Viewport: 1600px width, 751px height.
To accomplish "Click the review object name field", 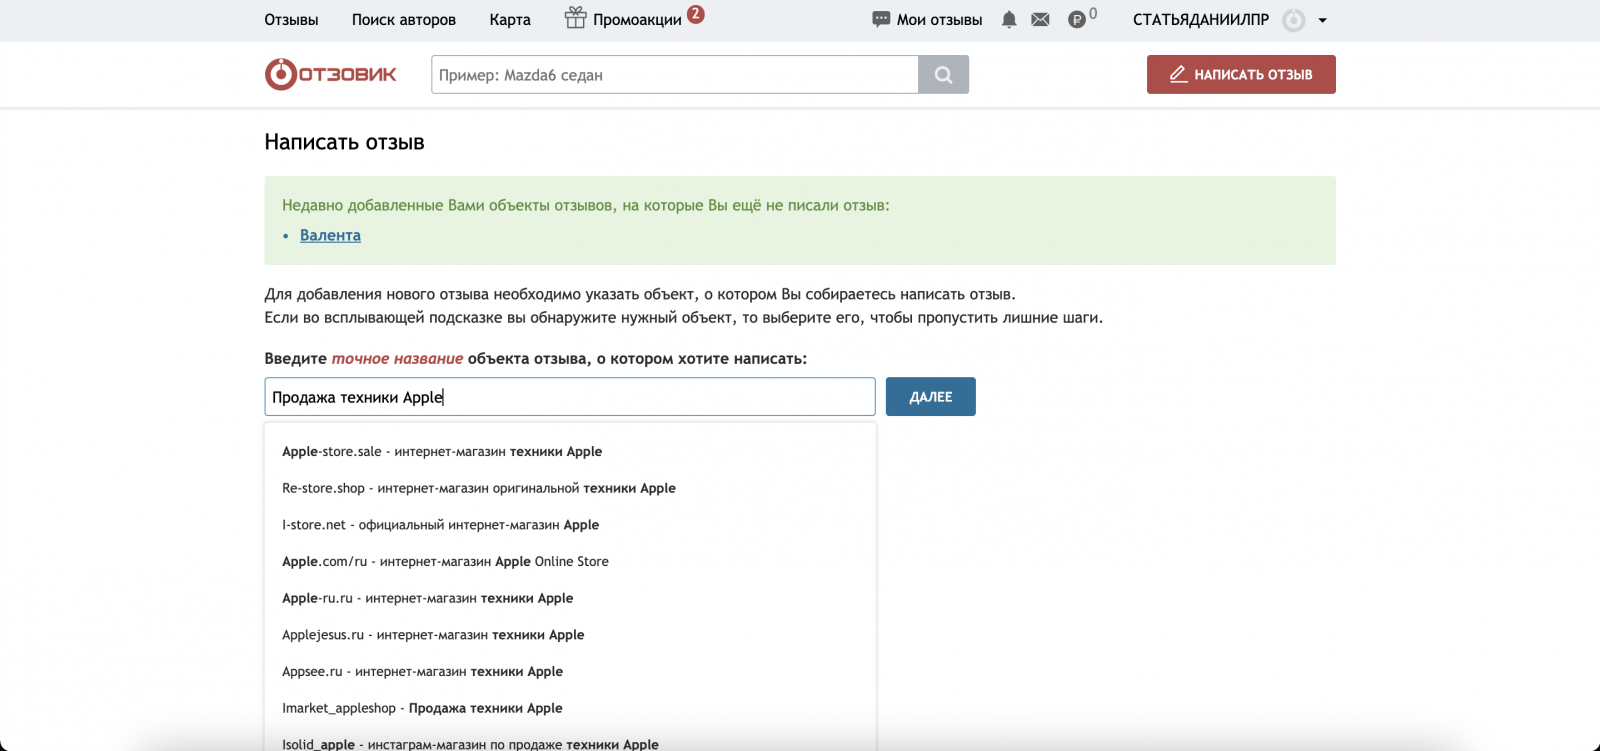I will click(x=570, y=397).
